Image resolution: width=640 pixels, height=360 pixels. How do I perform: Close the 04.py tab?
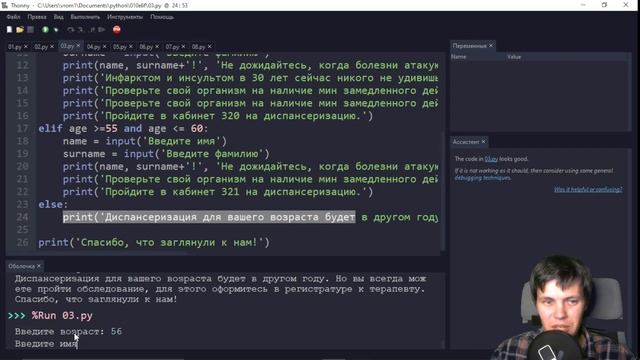click(104, 47)
